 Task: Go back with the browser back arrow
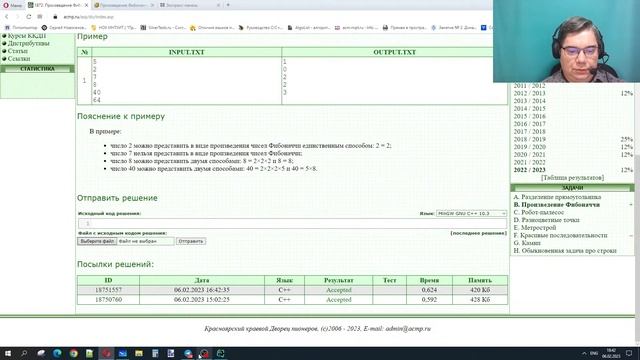point(7,17)
